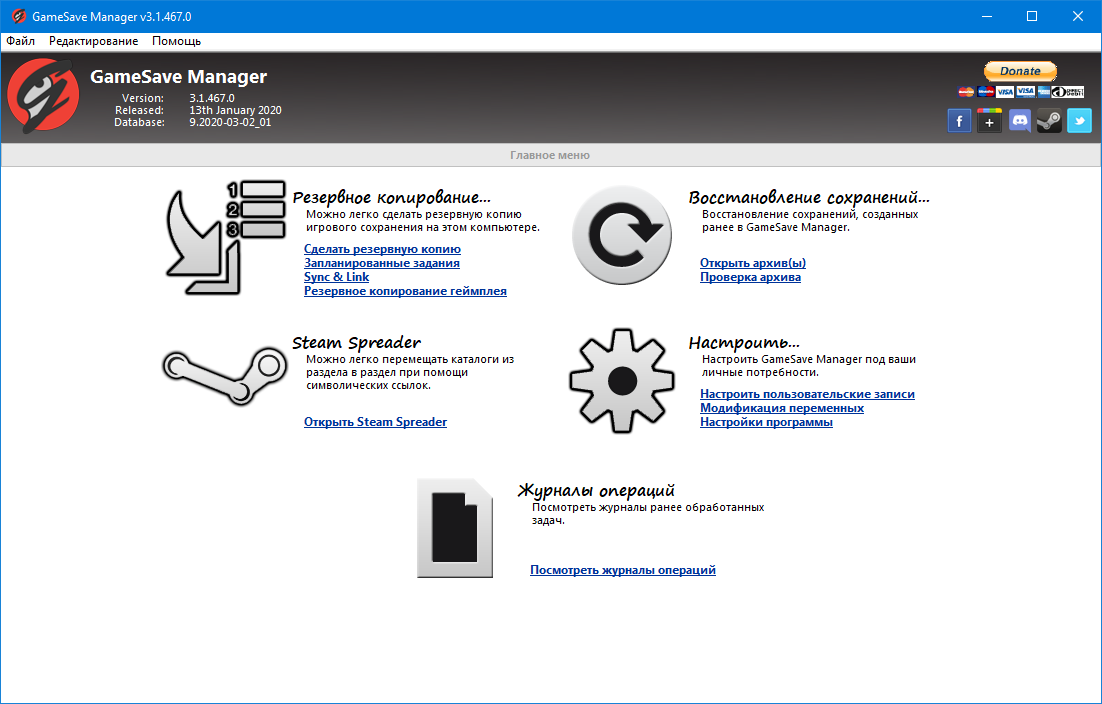Click the numbered-arrow backup icon
Image resolution: width=1102 pixels, height=704 pixels.
pyautogui.click(x=224, y=236)
